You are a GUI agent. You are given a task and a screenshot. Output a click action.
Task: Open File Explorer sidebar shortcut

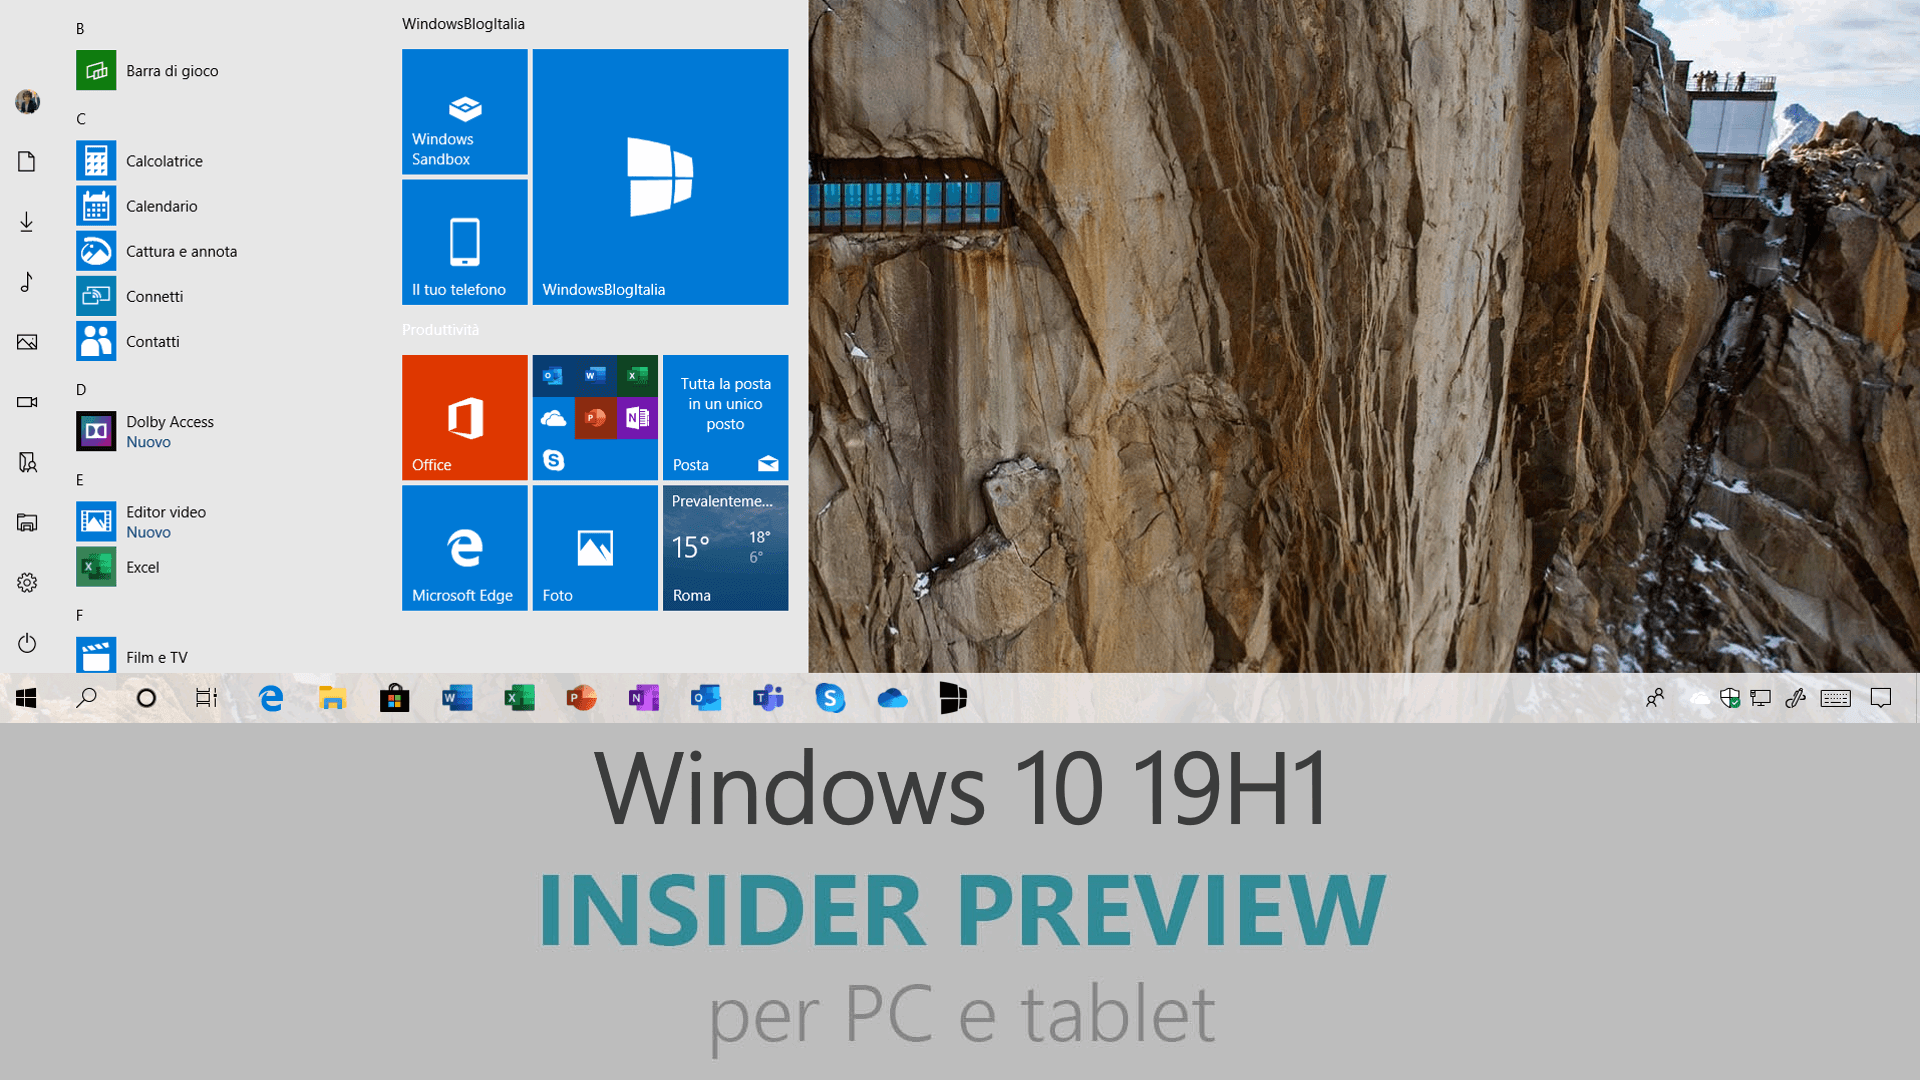[27, 522]
